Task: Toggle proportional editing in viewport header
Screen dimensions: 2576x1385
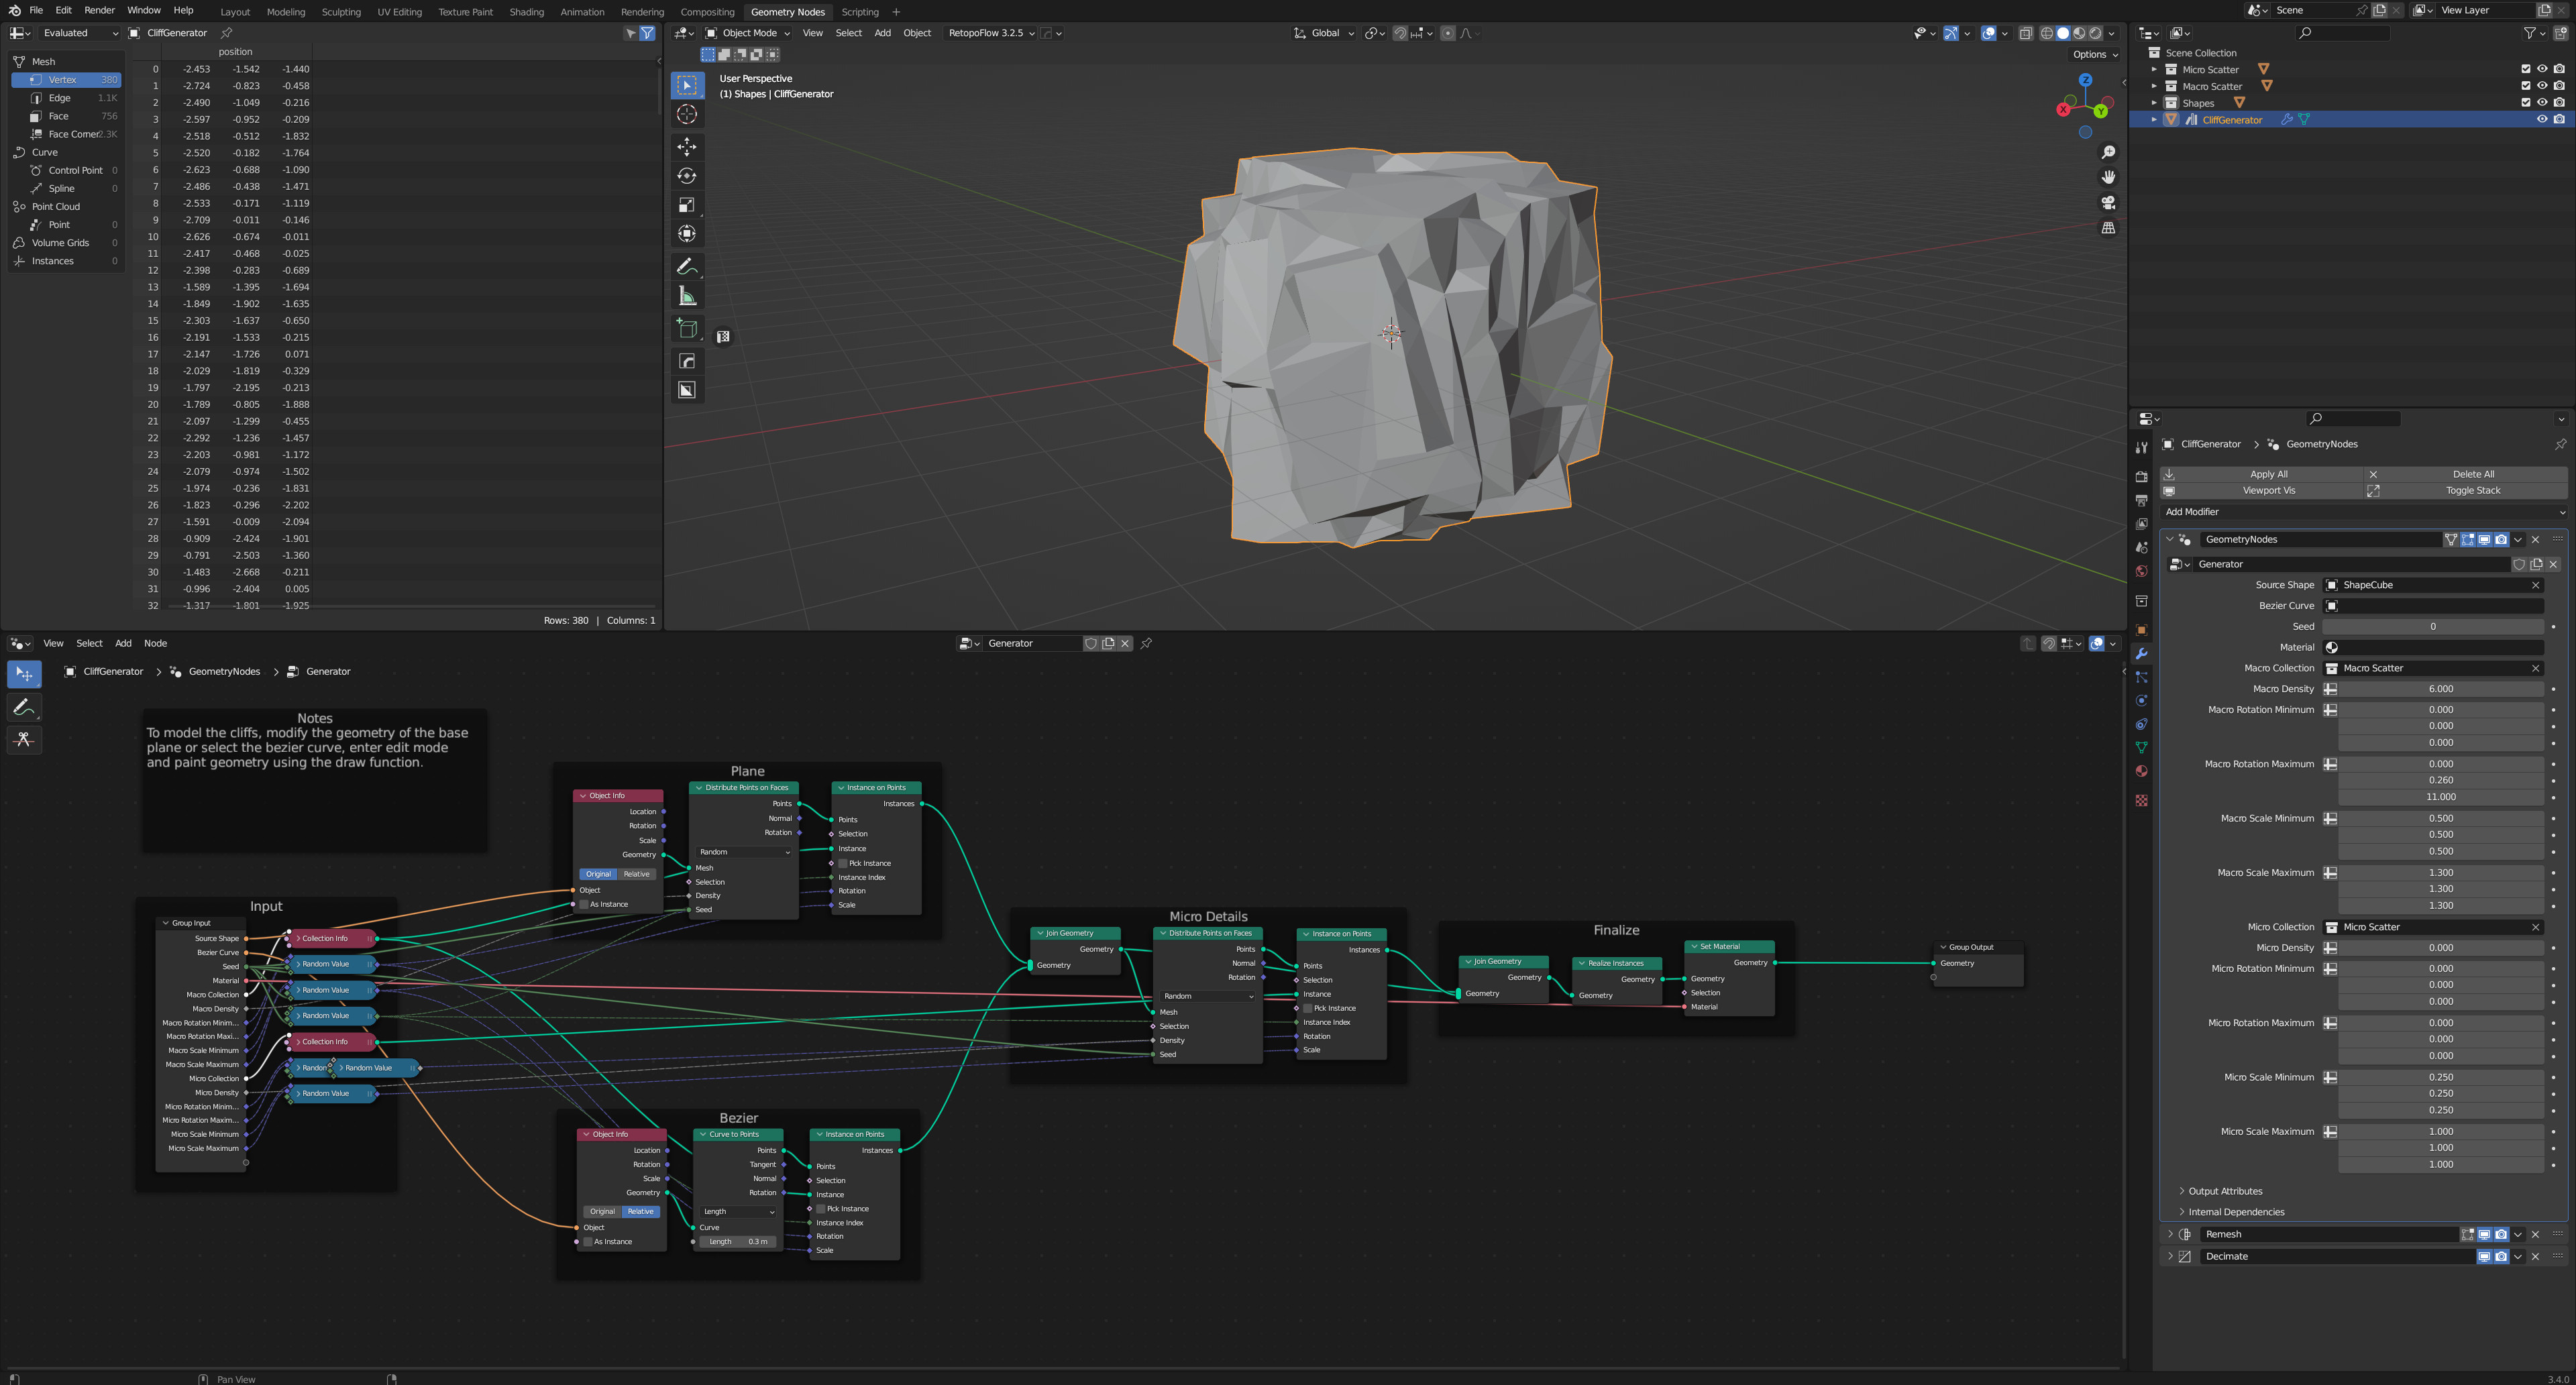Action: (1447, 33)
